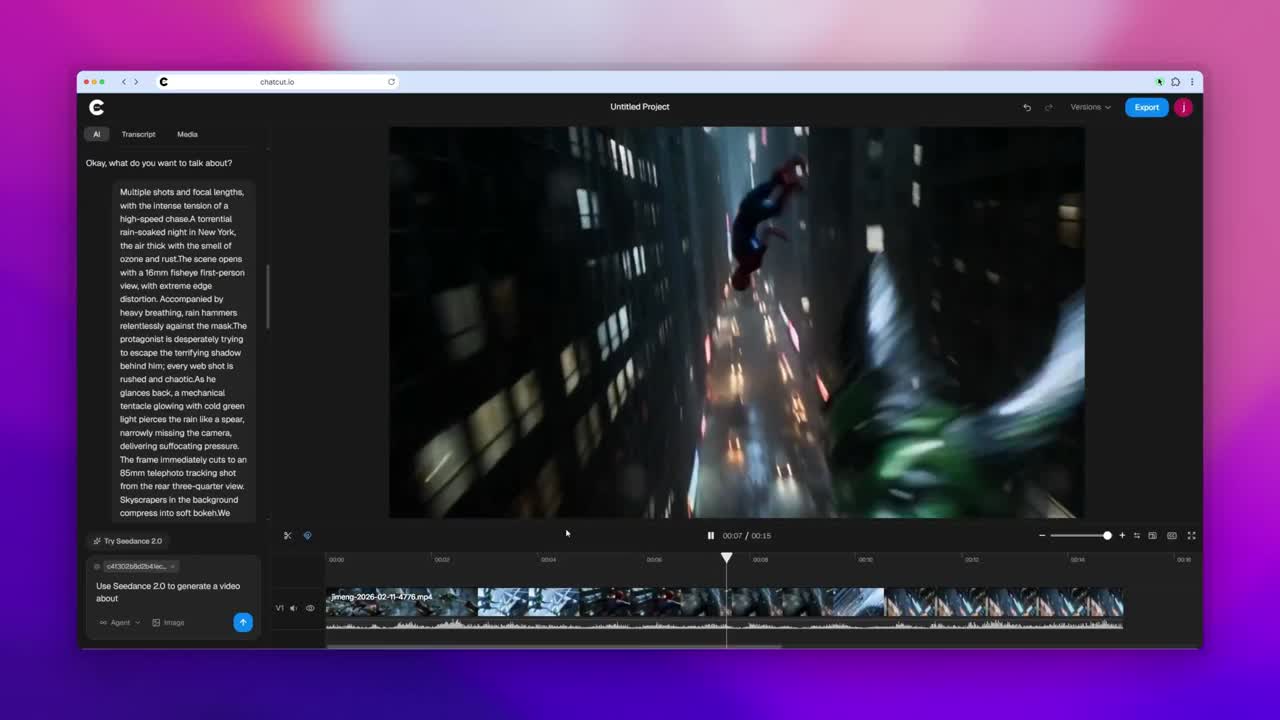The width and height of the screenshot is (1280, 720).
Task: Click the Try Seedance 2.0 suggestion
Action: [x=128, y=541]
